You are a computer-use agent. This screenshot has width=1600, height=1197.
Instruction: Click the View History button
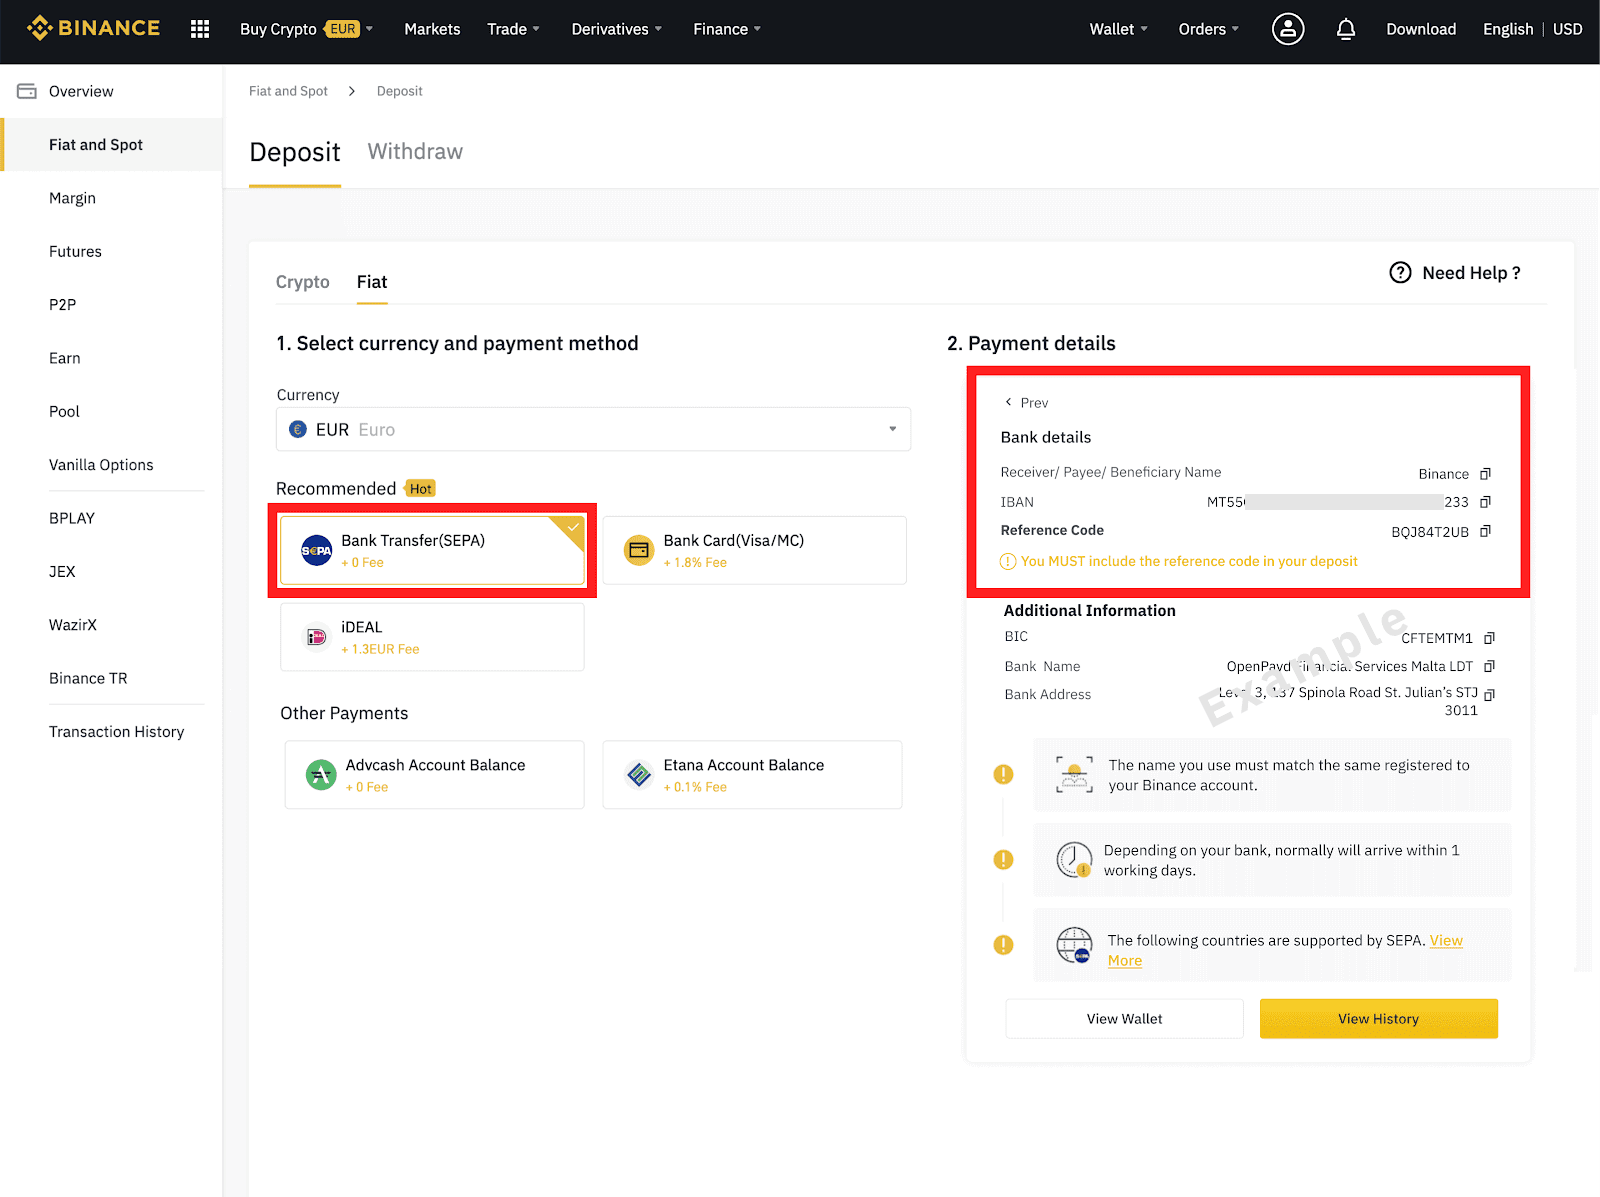click(1378, 1018)
